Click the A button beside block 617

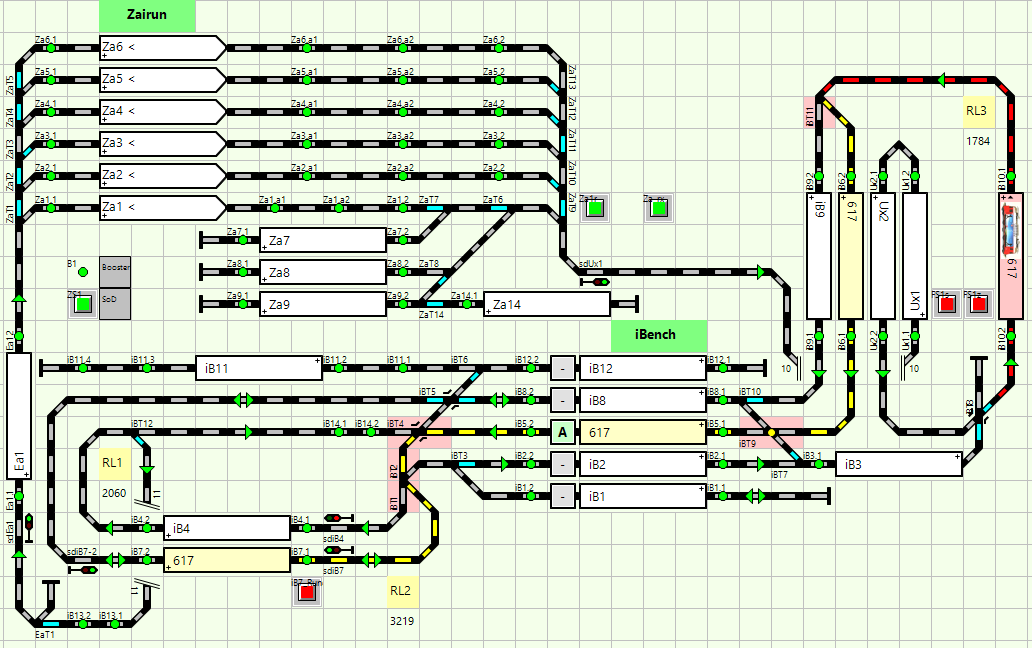coord(563,432)
